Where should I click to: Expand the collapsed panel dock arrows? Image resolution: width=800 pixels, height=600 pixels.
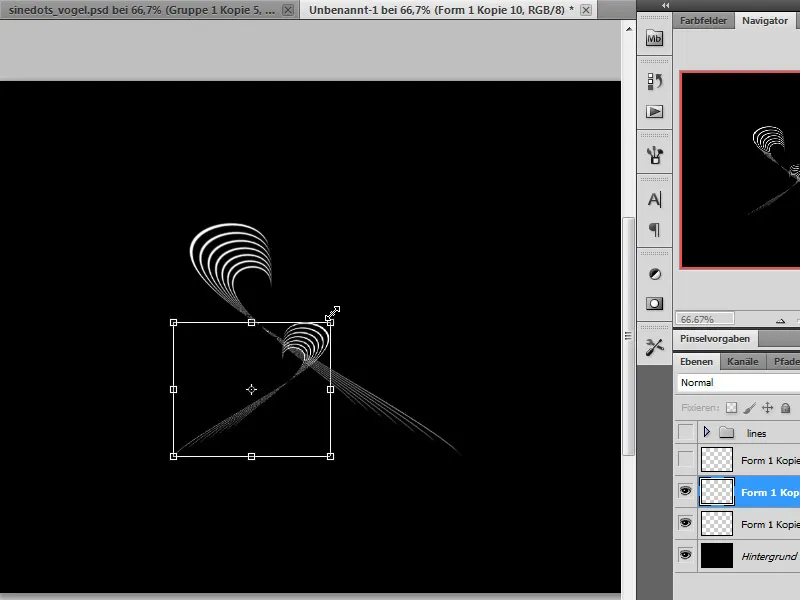pos(665,5)
